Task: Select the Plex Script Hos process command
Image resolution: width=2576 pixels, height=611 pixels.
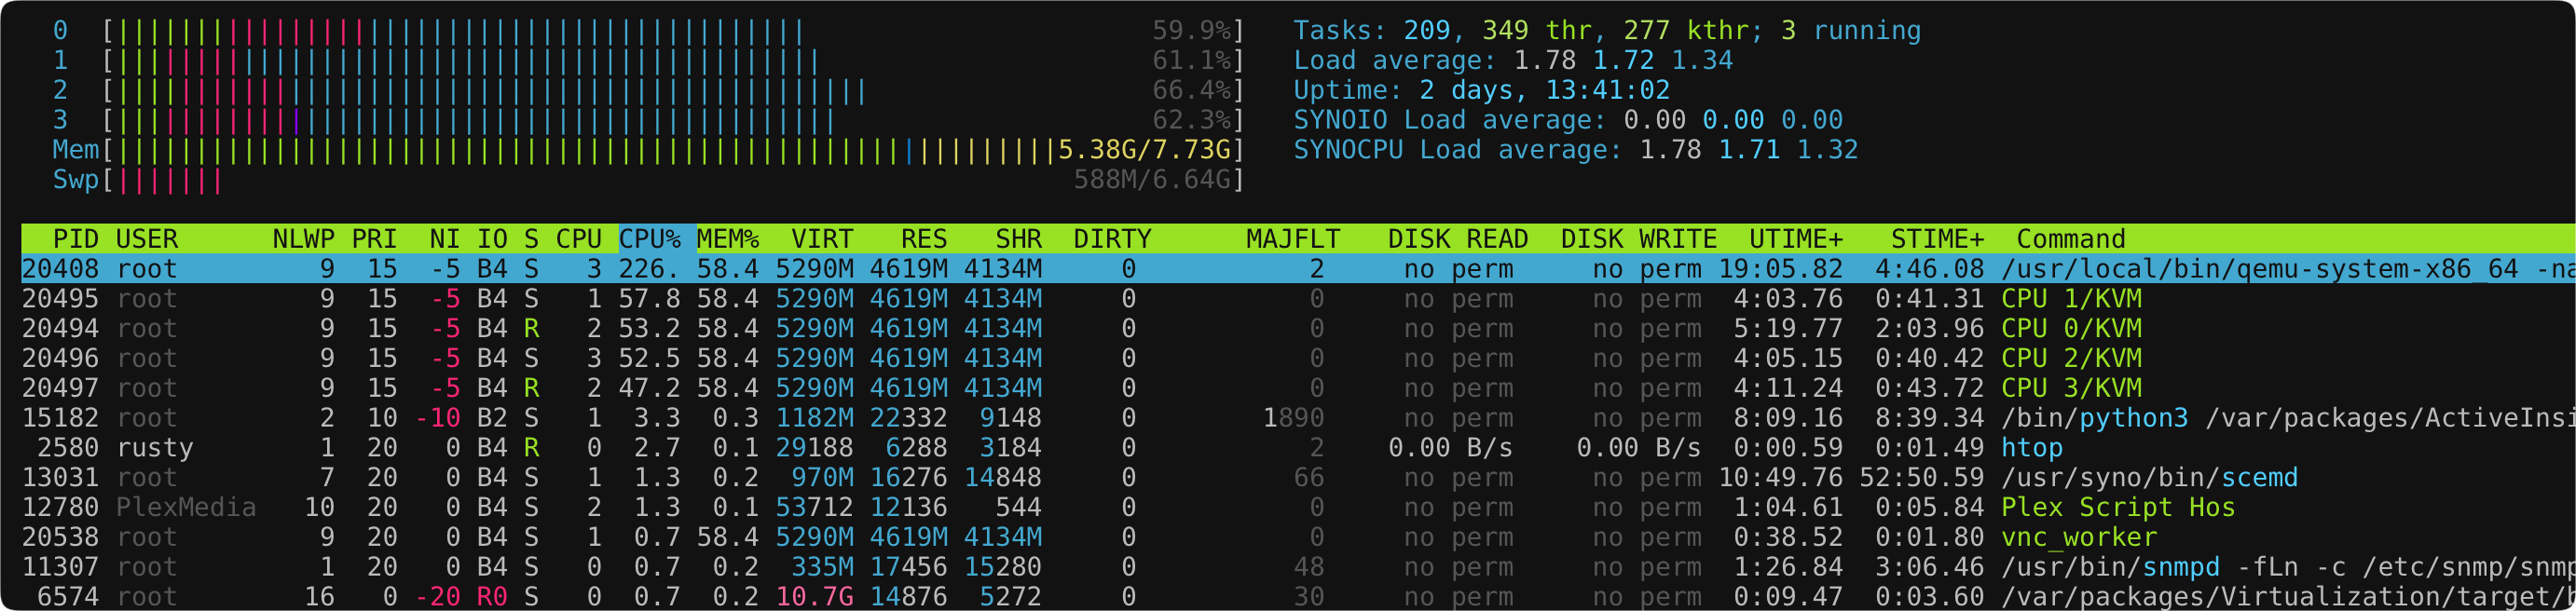Action: pyautogui.click(x=2118, y=508)
